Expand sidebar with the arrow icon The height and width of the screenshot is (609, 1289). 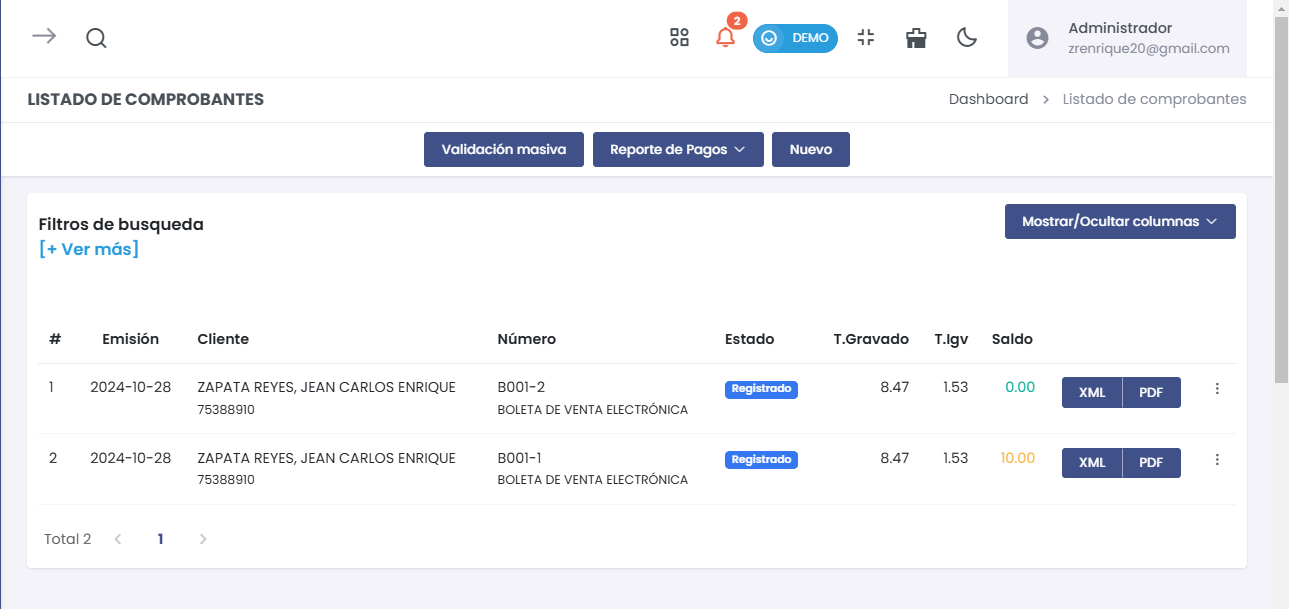[x=43, y=37]
